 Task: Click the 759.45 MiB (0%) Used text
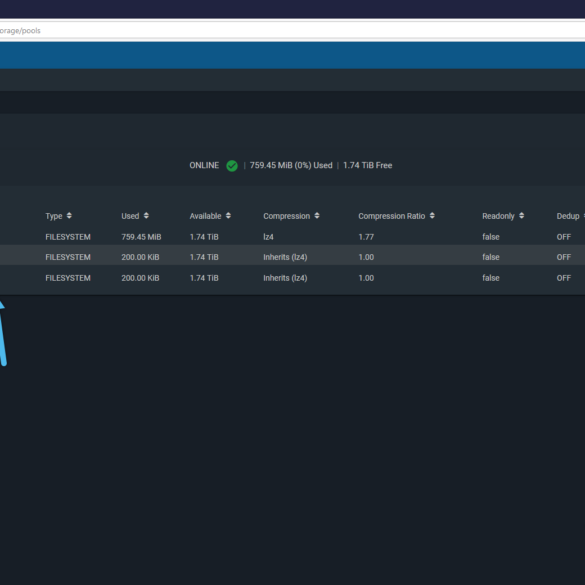(291, 165)
